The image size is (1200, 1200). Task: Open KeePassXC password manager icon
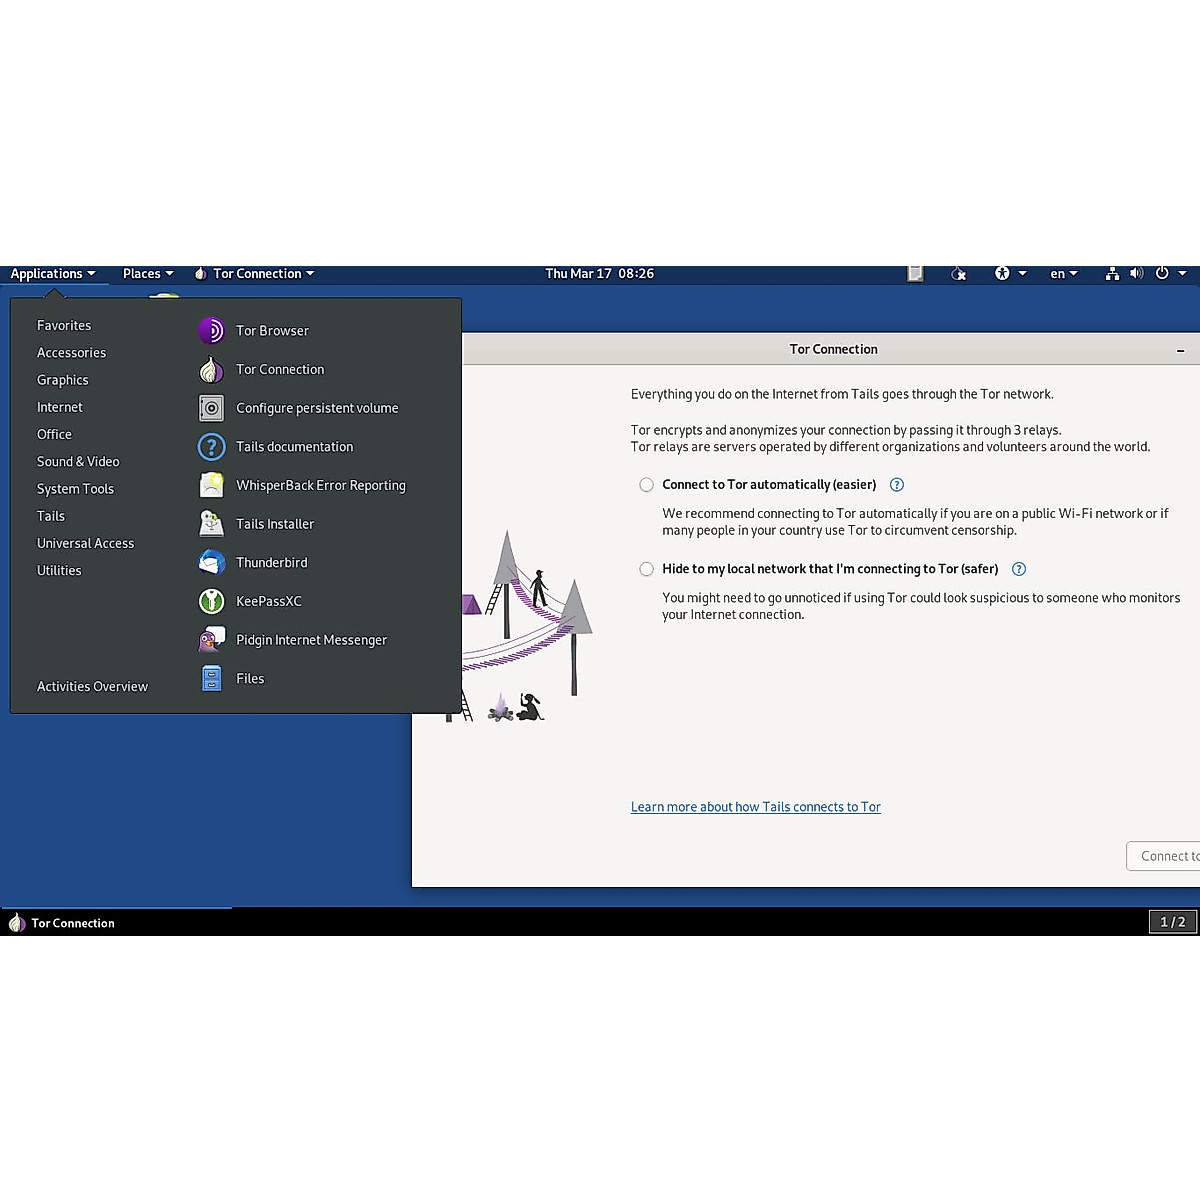(211, 601)
